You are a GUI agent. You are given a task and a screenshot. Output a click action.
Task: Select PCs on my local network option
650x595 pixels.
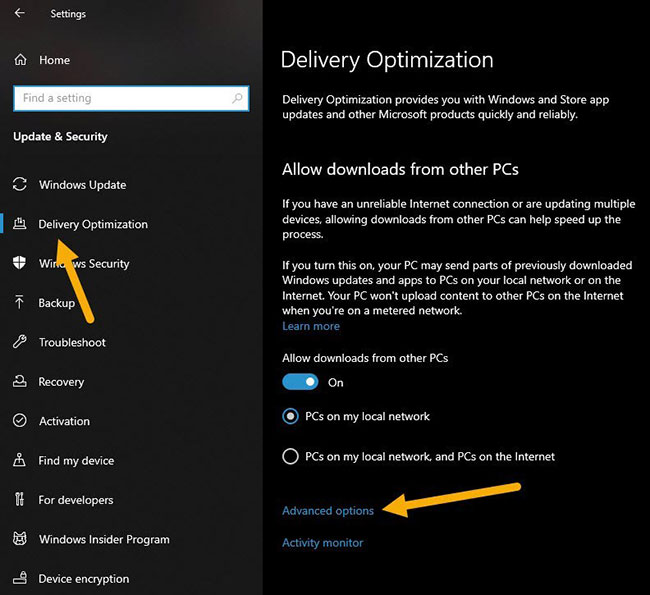(x=290, y=416)
